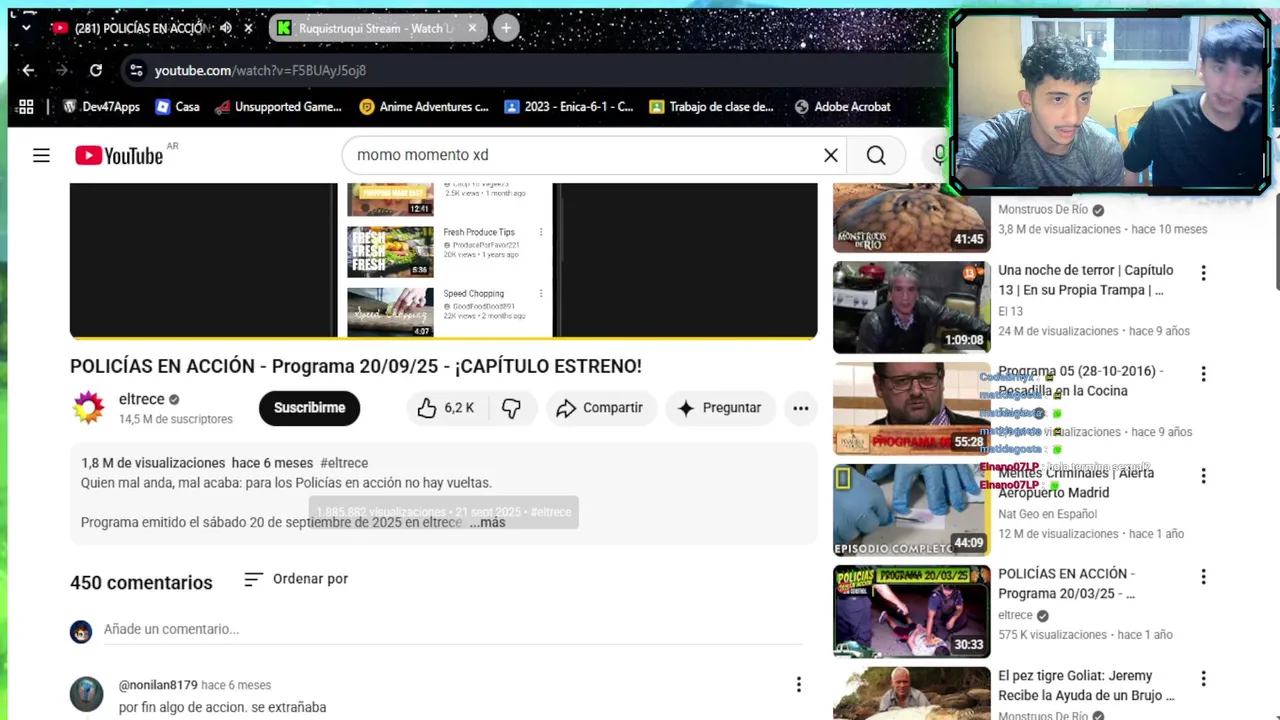The height and width of the screenshot is (720, 1280).
Task: Click the video player area
Action: [443, 260]
